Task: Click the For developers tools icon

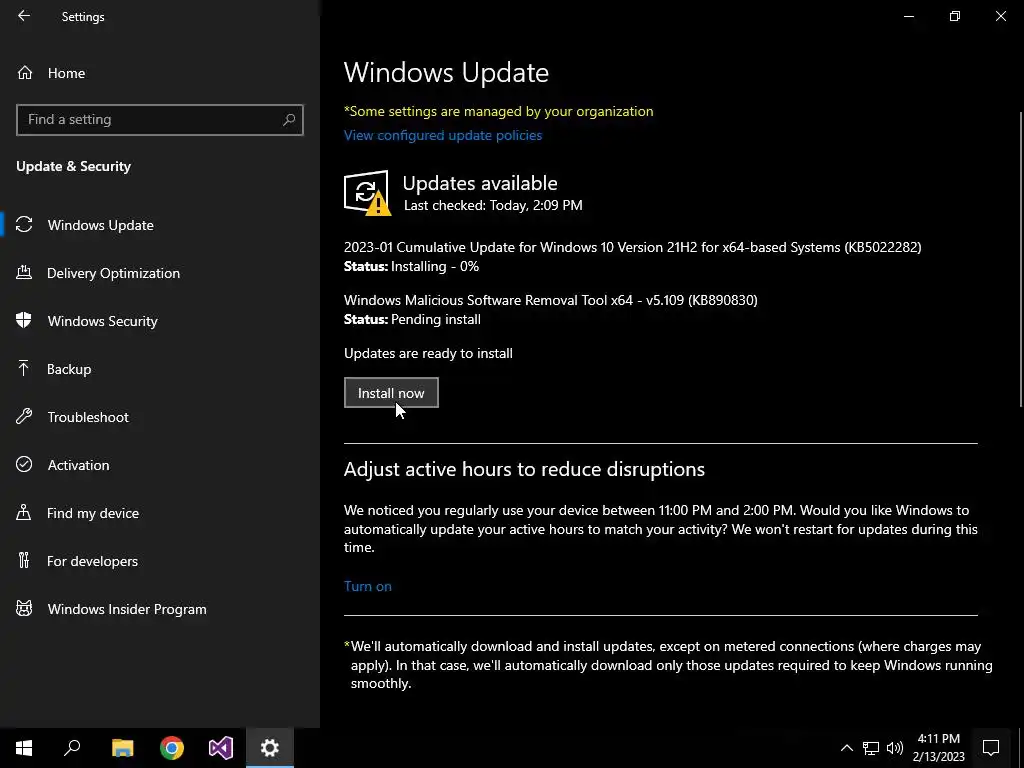Action: click(x=24, y=560)
